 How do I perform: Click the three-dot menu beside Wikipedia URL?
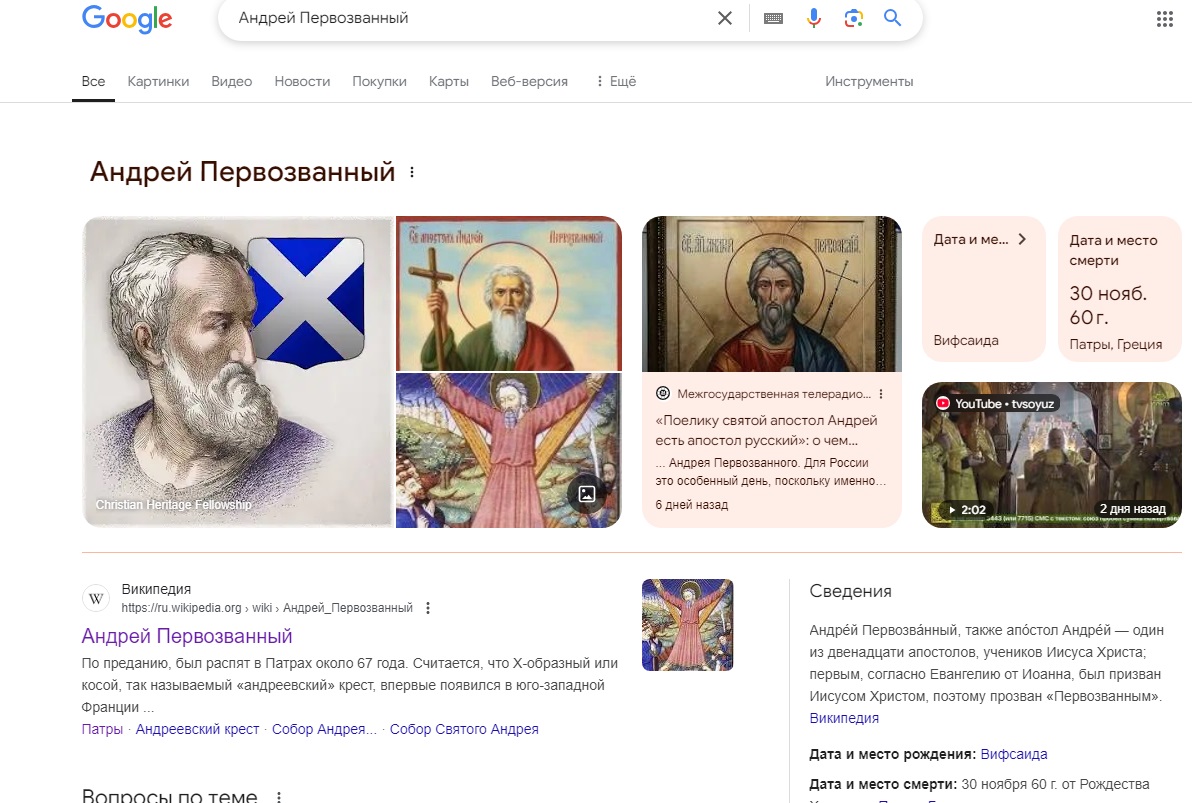click(428, 608)
